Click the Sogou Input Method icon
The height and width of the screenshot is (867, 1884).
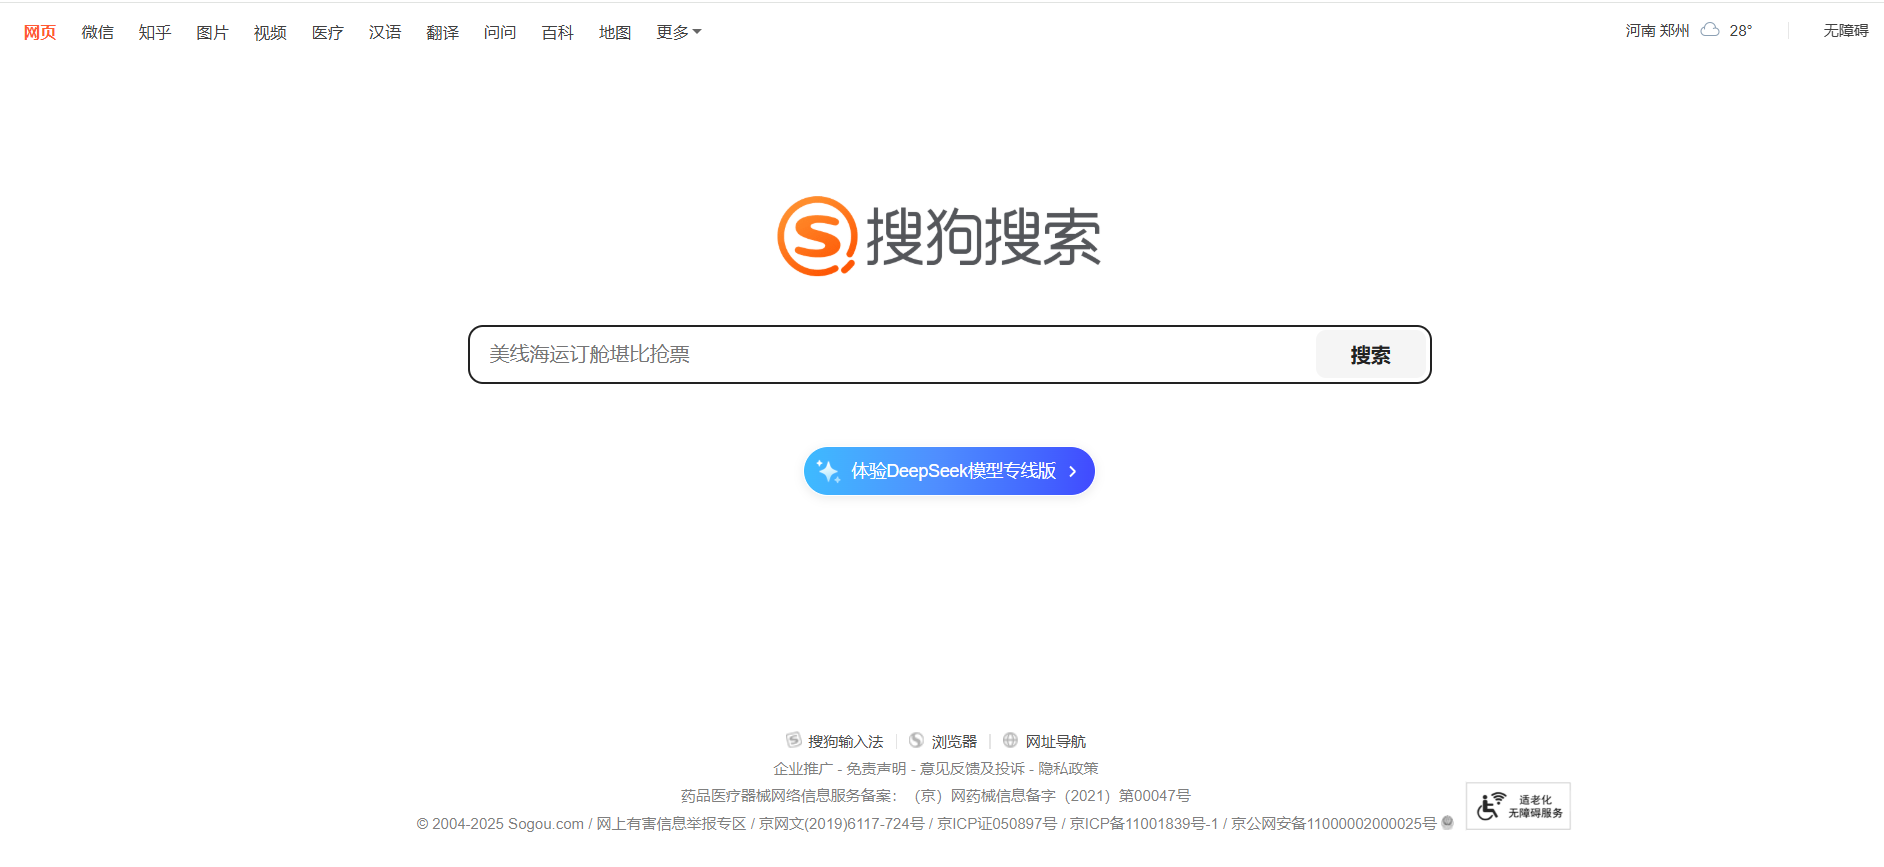(794, 740)
